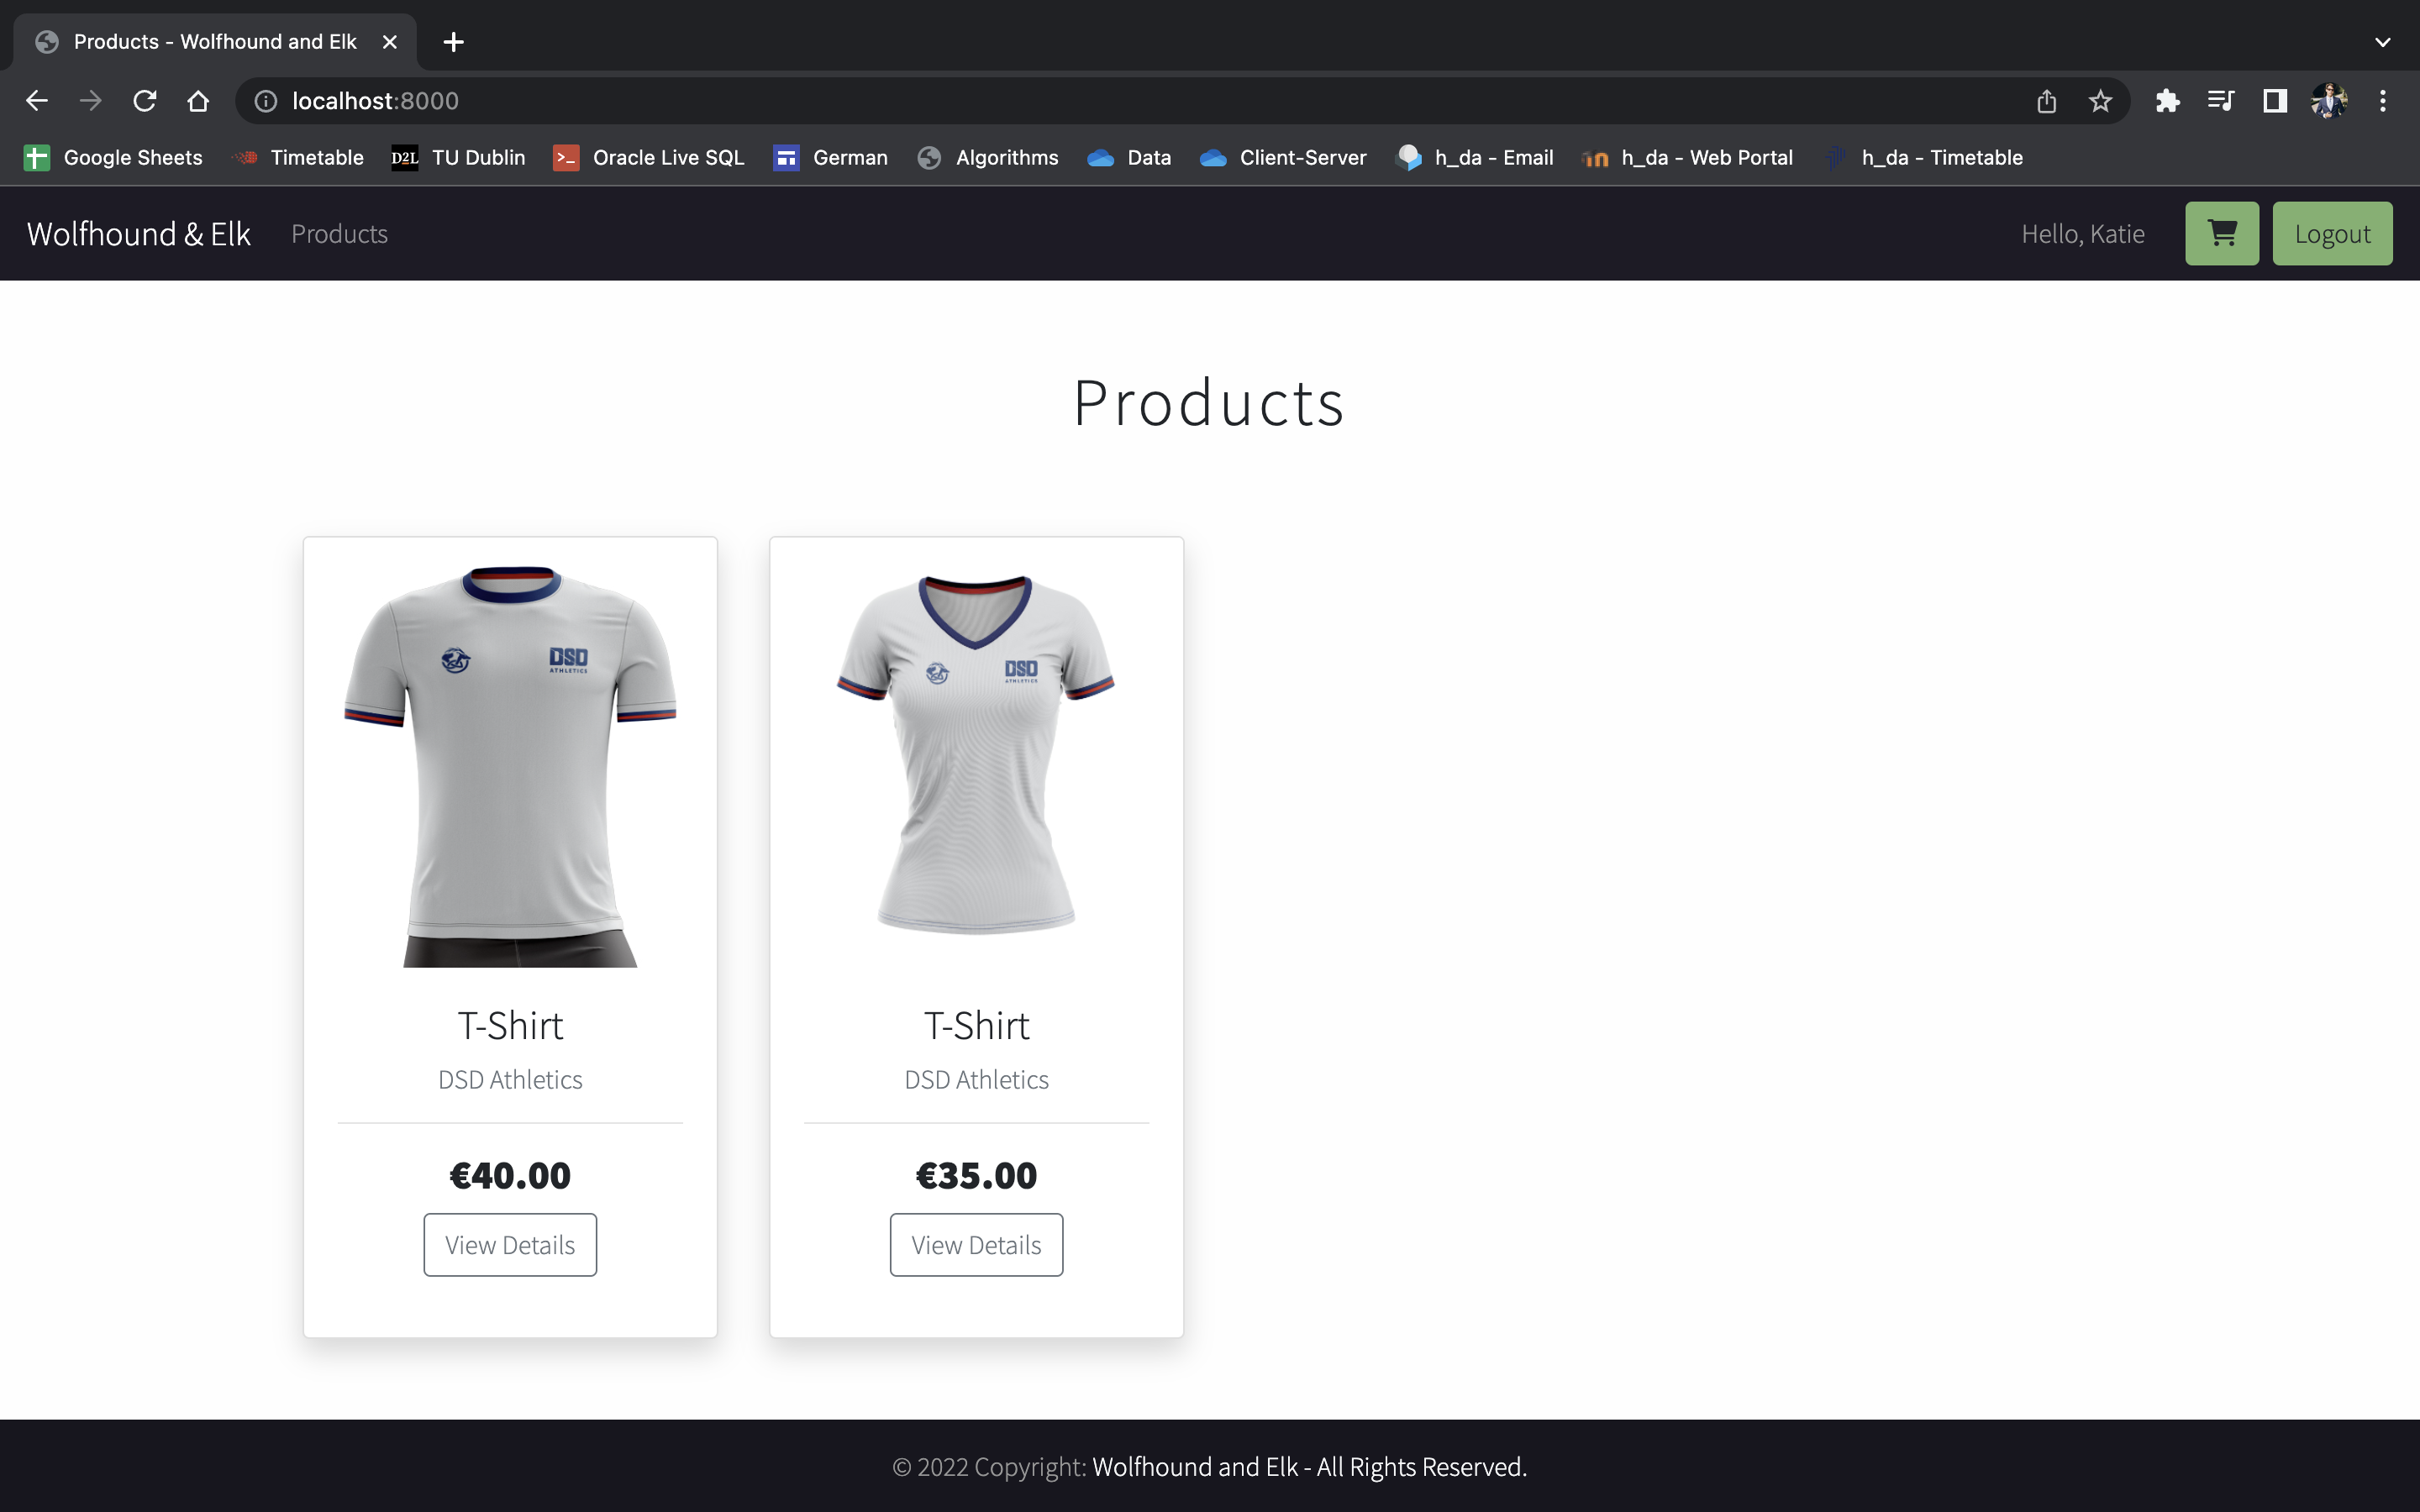
Task: View details of the €35.00 T-Shirt
Action: click(976, 1245)
